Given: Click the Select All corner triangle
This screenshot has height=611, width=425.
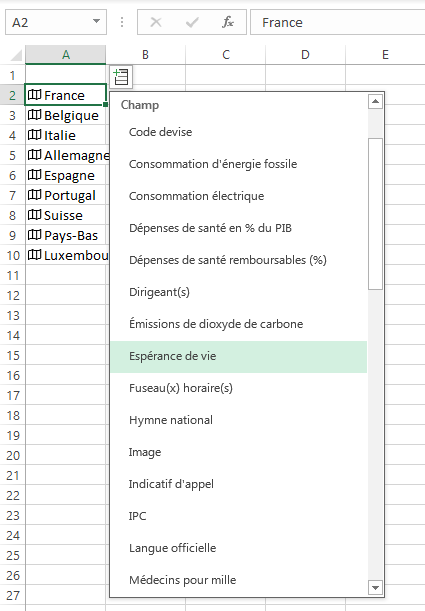Looking at the screenshot, I should pyautogui.click(x=16, y=55).
